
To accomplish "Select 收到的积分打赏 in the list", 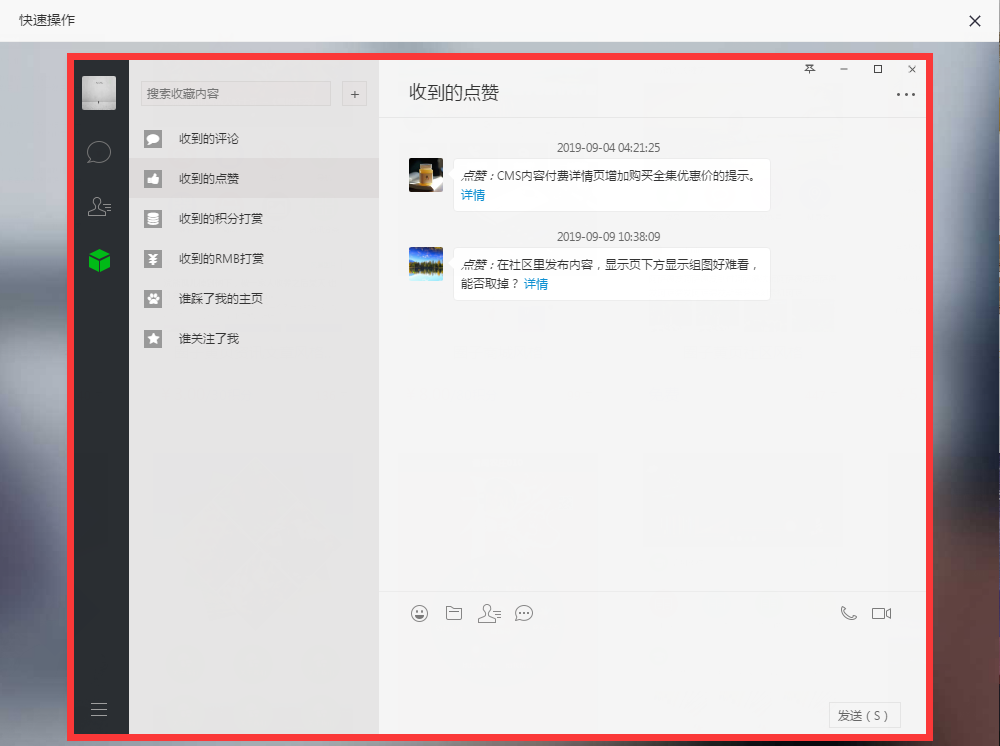I will coord(220,219).
